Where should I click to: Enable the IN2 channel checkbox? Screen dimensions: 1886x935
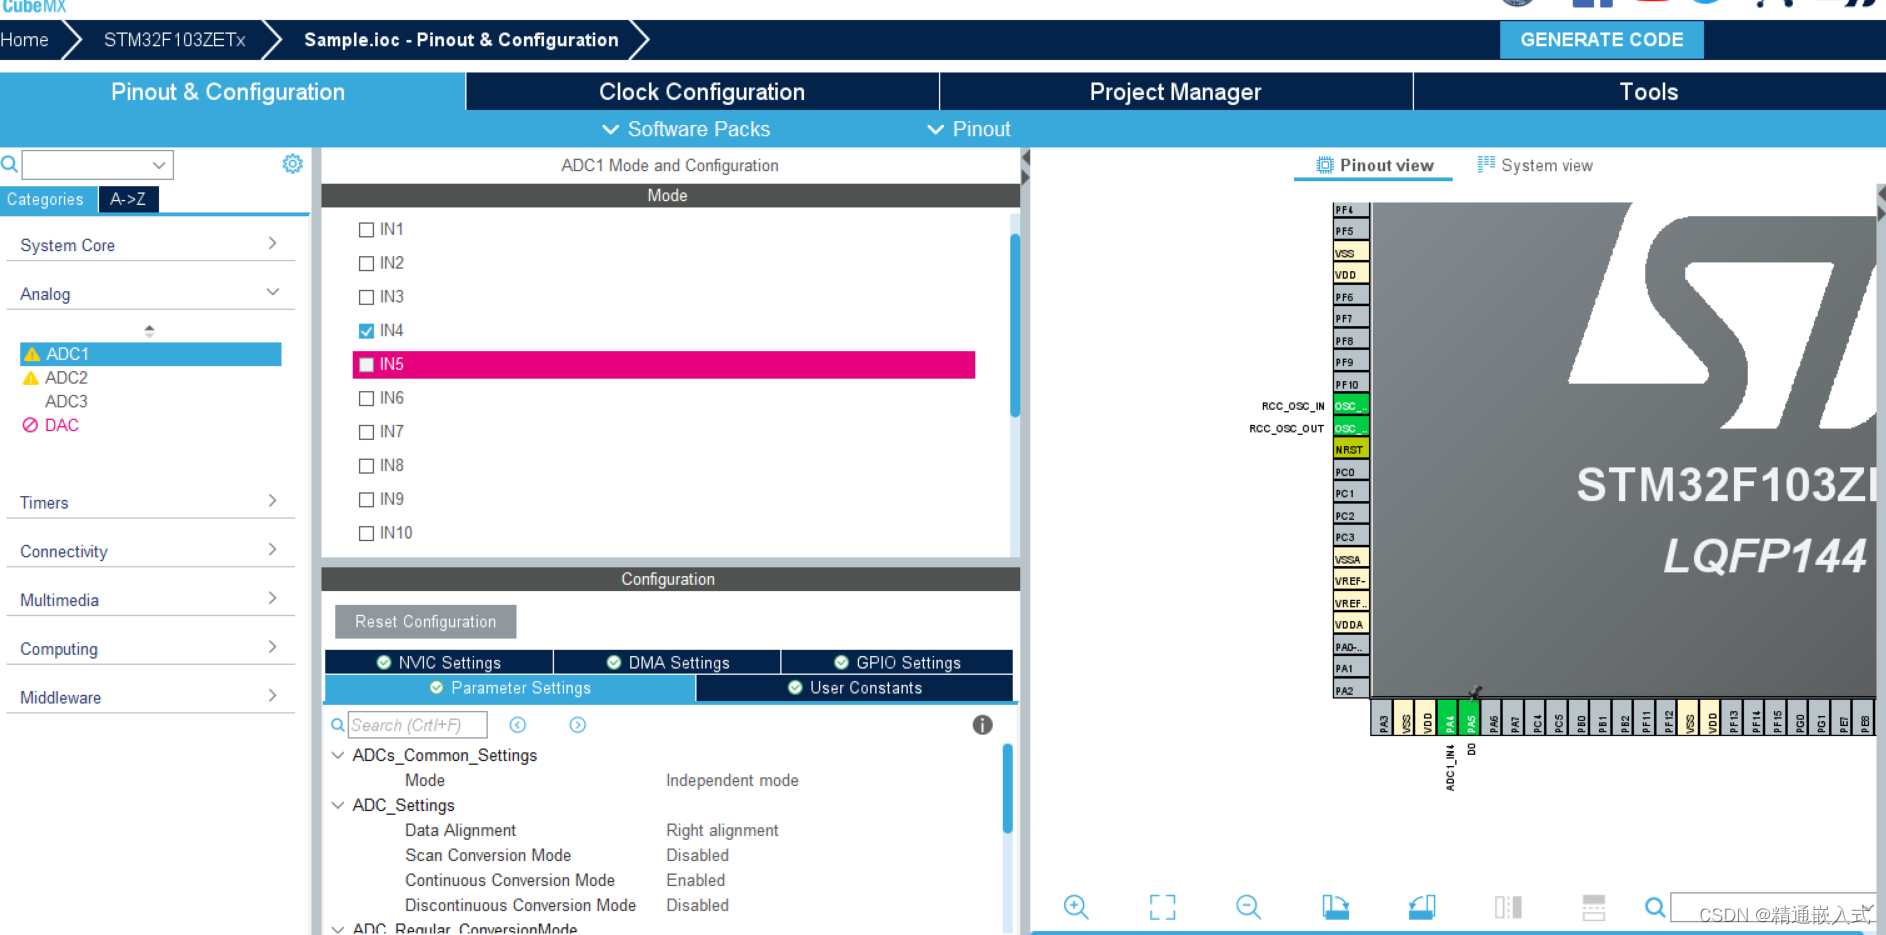[x=366, y=264]
